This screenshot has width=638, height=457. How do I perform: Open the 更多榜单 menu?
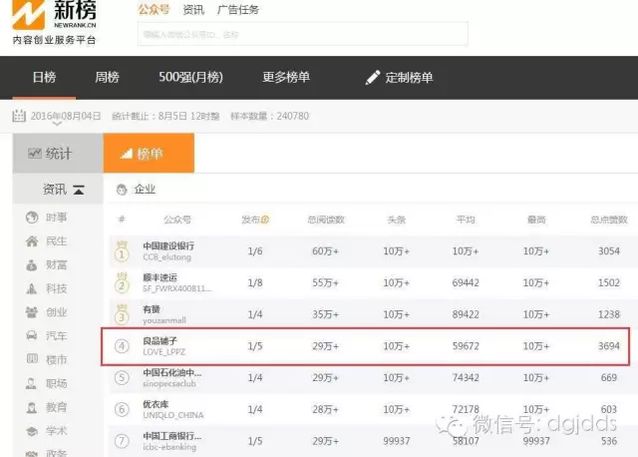point(286,77)
